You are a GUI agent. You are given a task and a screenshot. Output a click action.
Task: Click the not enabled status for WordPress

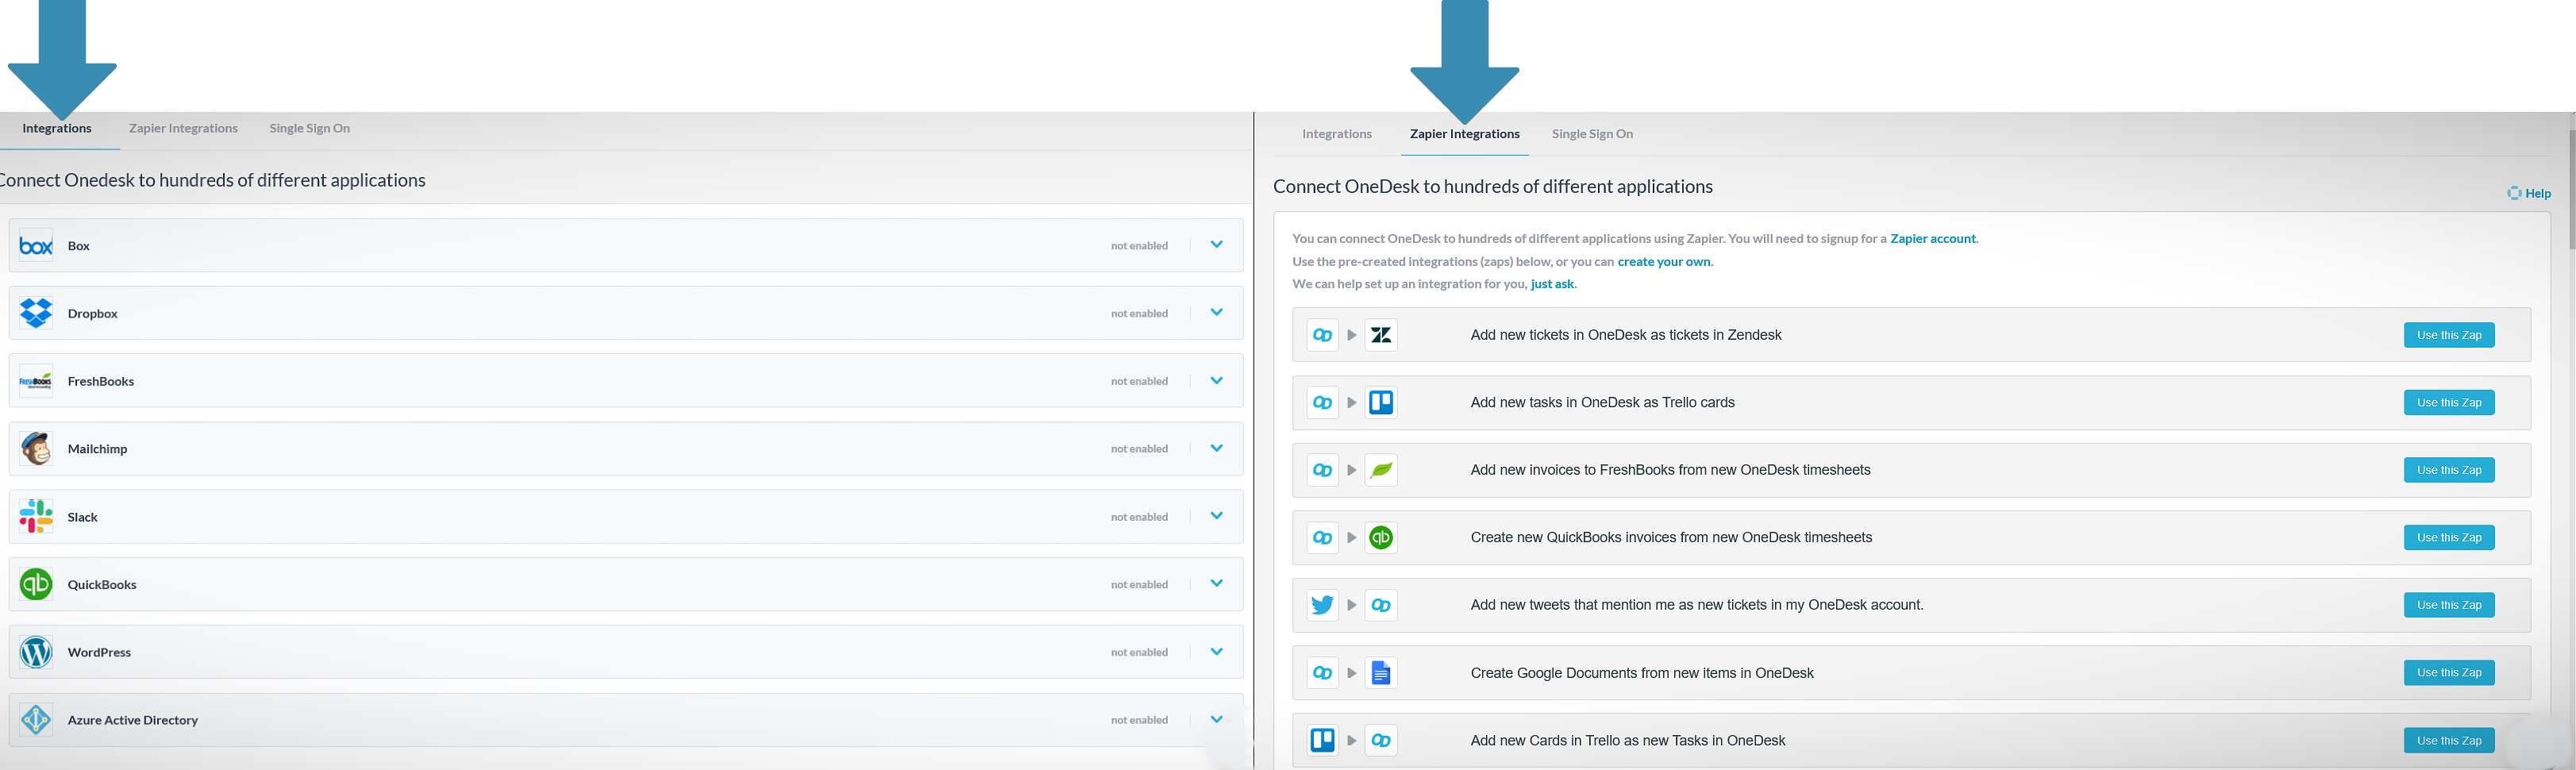pyautogui.click(x=1139, y=652)
